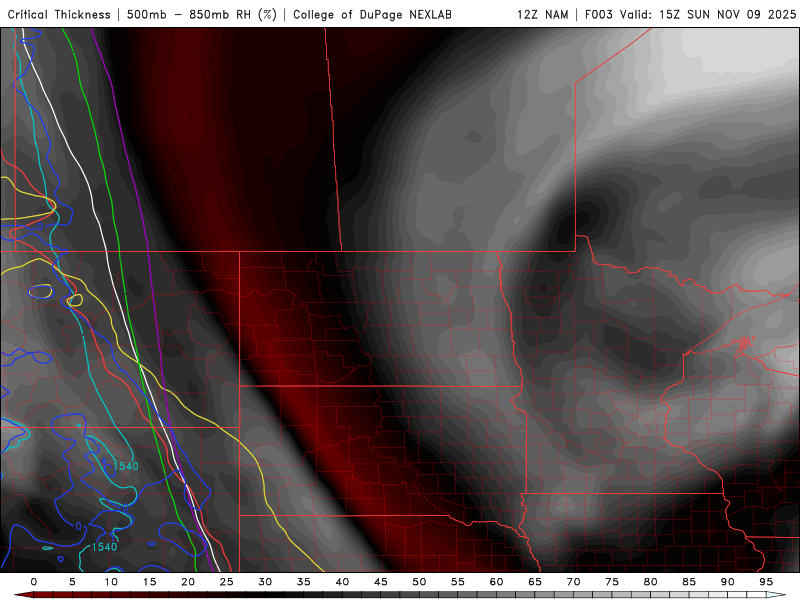The height and width of the screenshot is (600, 800).
Task: Click the colorbar tick label "0"
Action: [x=34, y=582]
